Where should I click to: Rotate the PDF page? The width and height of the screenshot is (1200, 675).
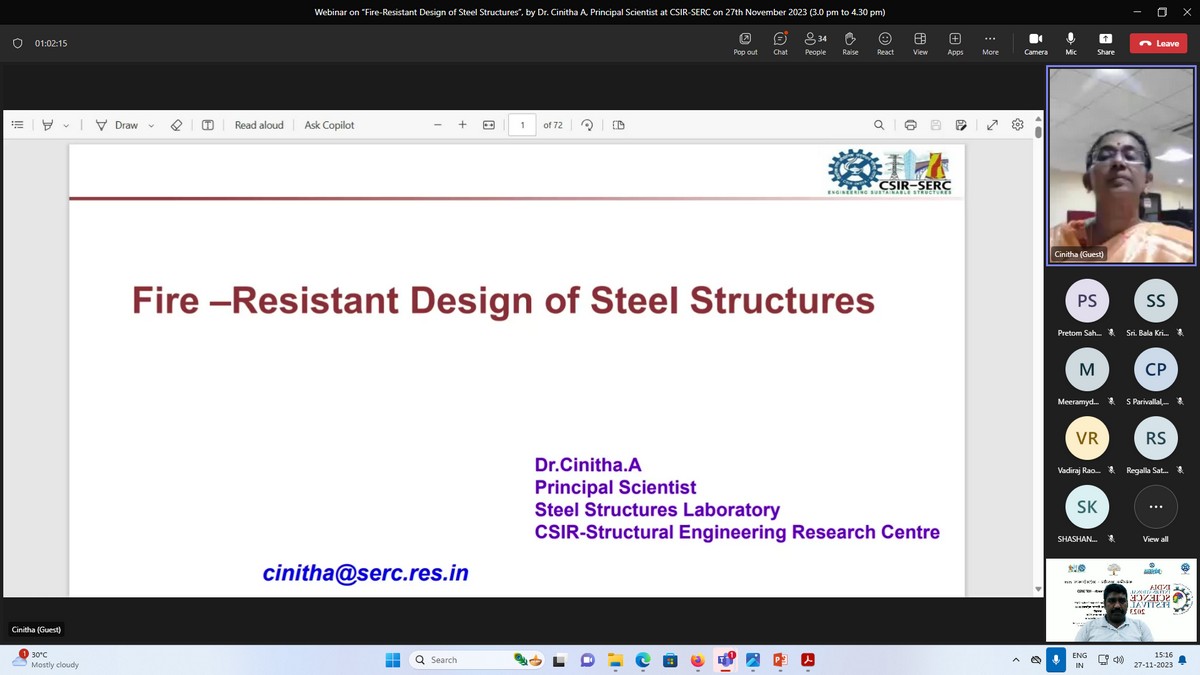pos(587,125)
